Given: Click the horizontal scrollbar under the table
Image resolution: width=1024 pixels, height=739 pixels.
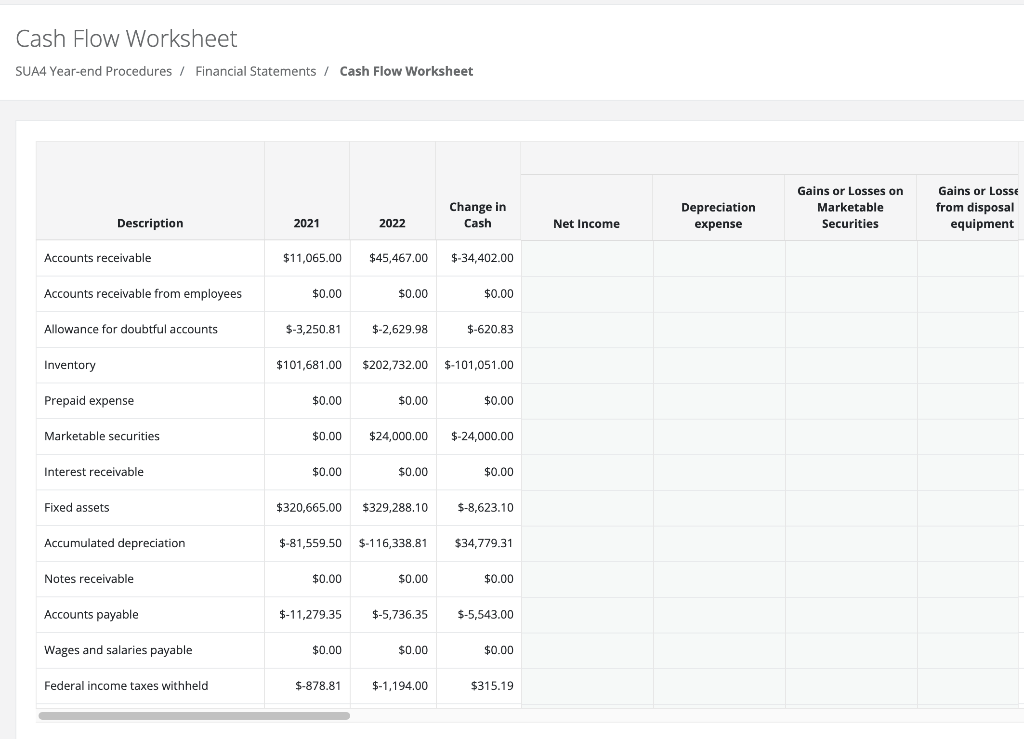Looking at the screenshot, I should click(194, 715).
